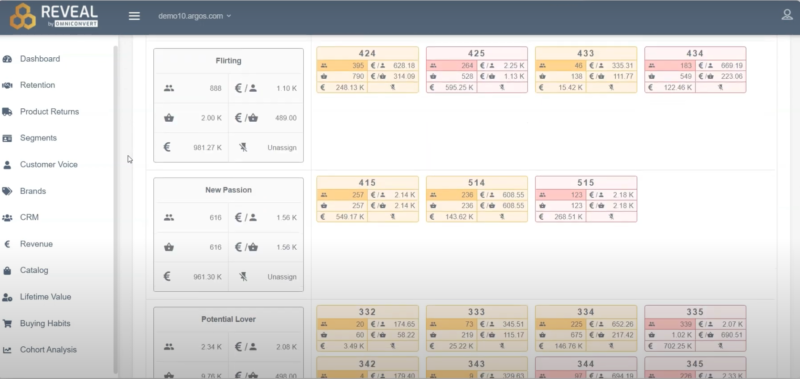Open the Cohort Analysis chart icon
Image resolution: width=800 pixels, height=379 pixels.
pyautogui.click(x=7, y=350)
